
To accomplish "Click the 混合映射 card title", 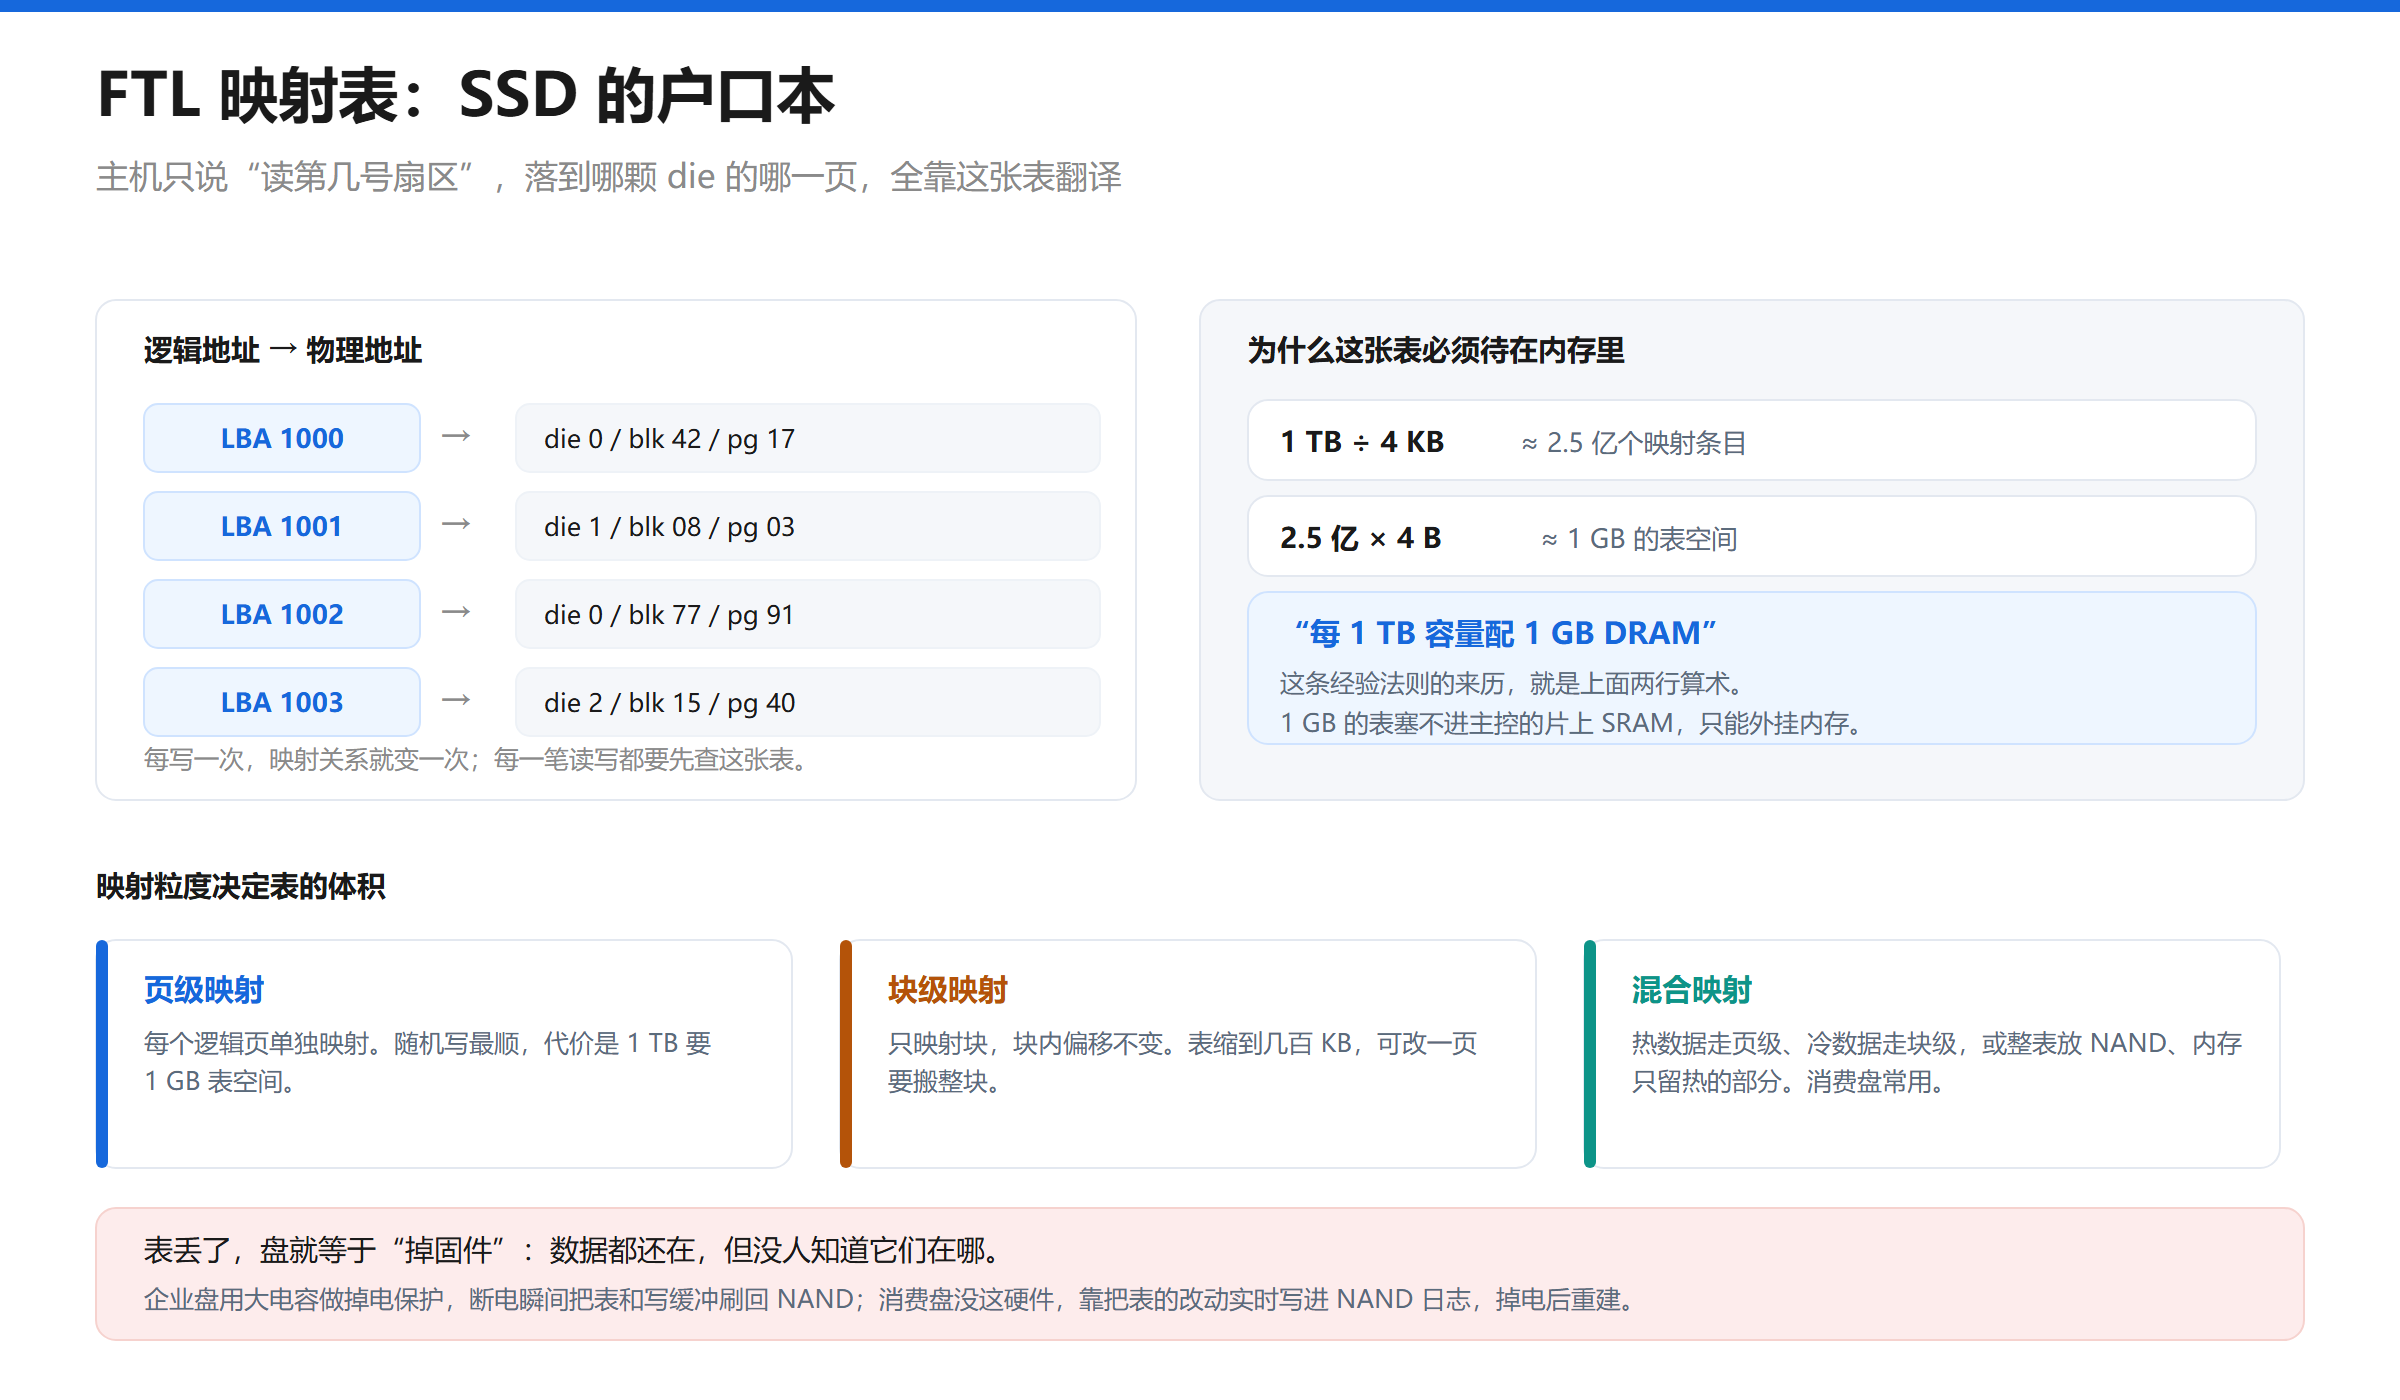I will coord(1692,990).
